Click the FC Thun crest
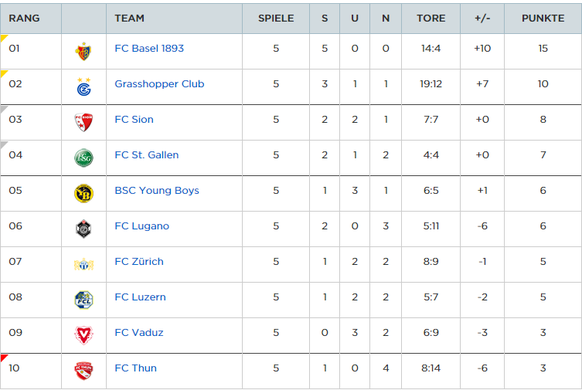Screen dimensions: 582x390 (x=84, y=371)
